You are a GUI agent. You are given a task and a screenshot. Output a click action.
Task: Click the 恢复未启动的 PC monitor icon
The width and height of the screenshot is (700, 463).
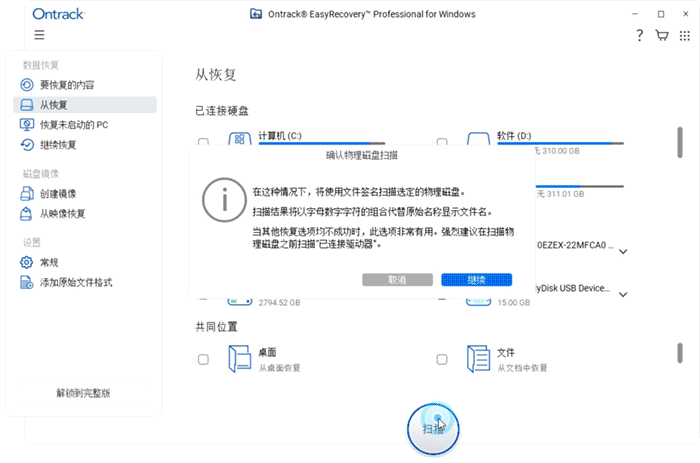point(27,125)
